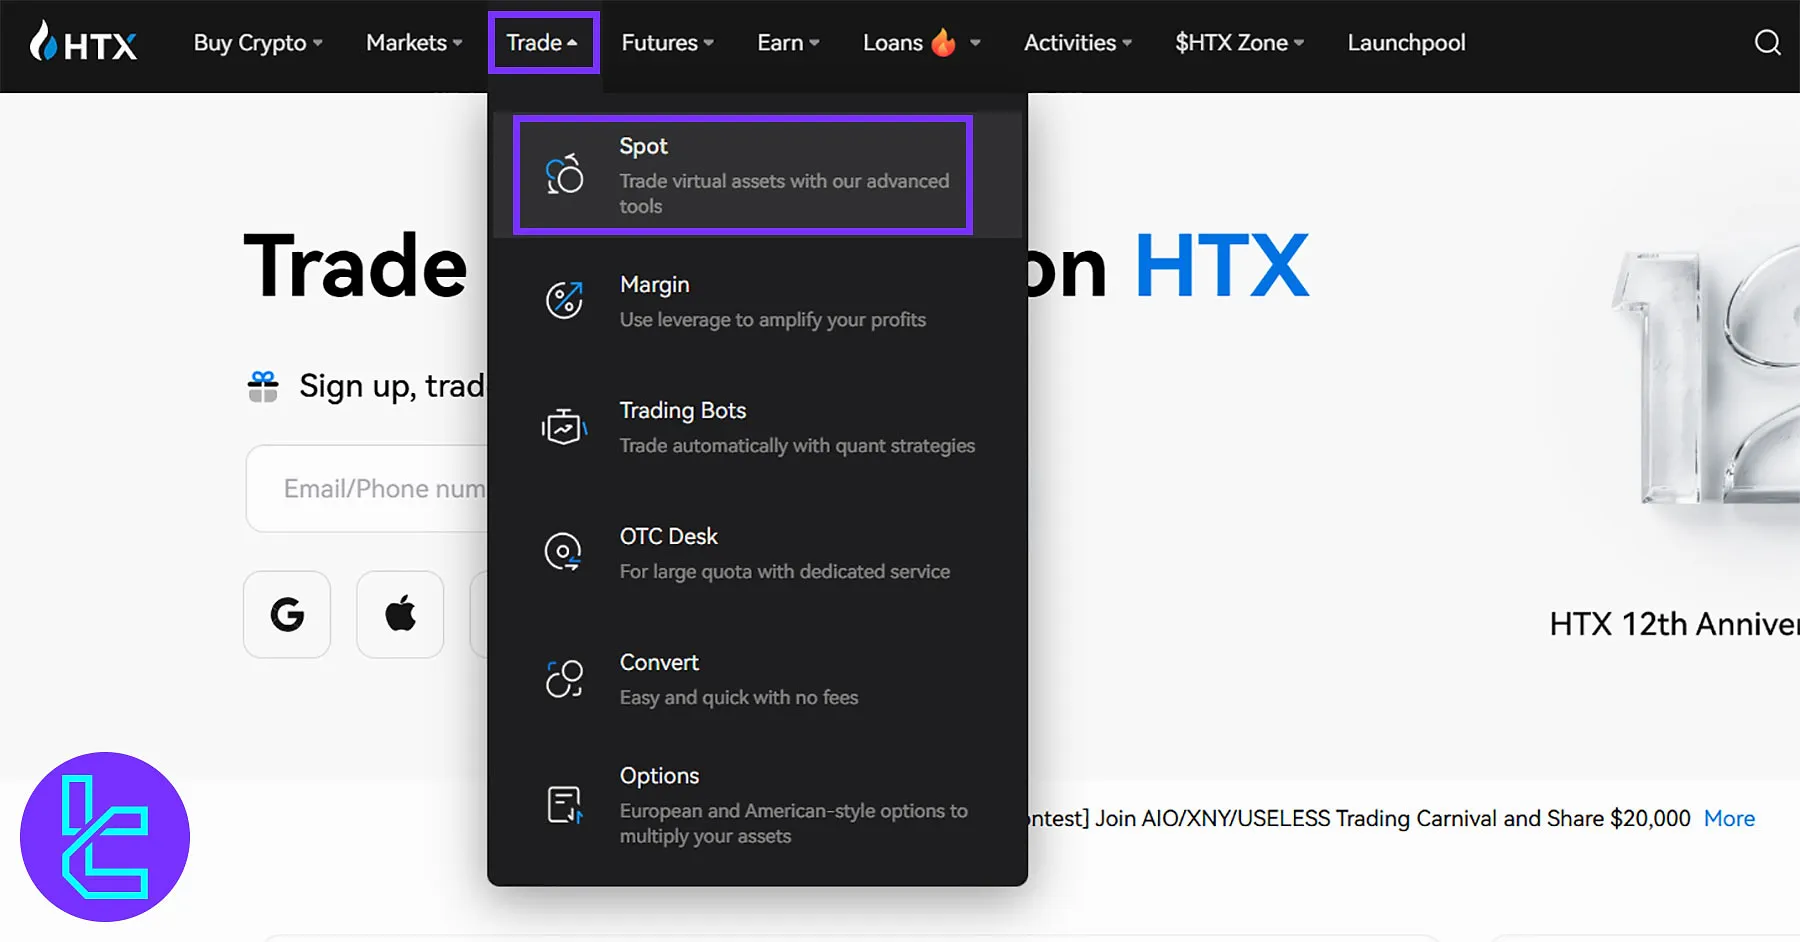
Task: Click the gift box icon
Action: click(x=263, y=386)
